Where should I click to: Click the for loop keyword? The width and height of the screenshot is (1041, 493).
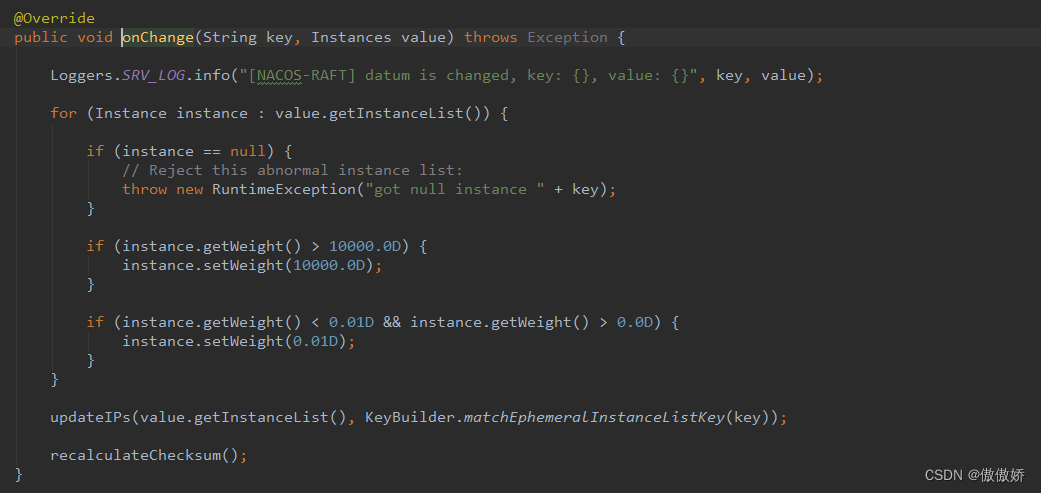[63, 113]
